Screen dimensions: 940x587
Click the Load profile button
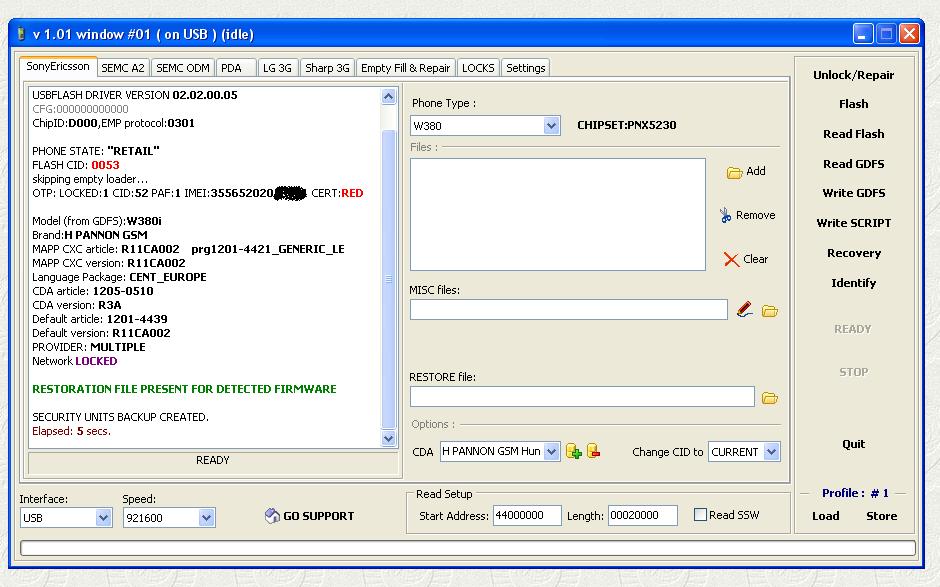(825, 516)
